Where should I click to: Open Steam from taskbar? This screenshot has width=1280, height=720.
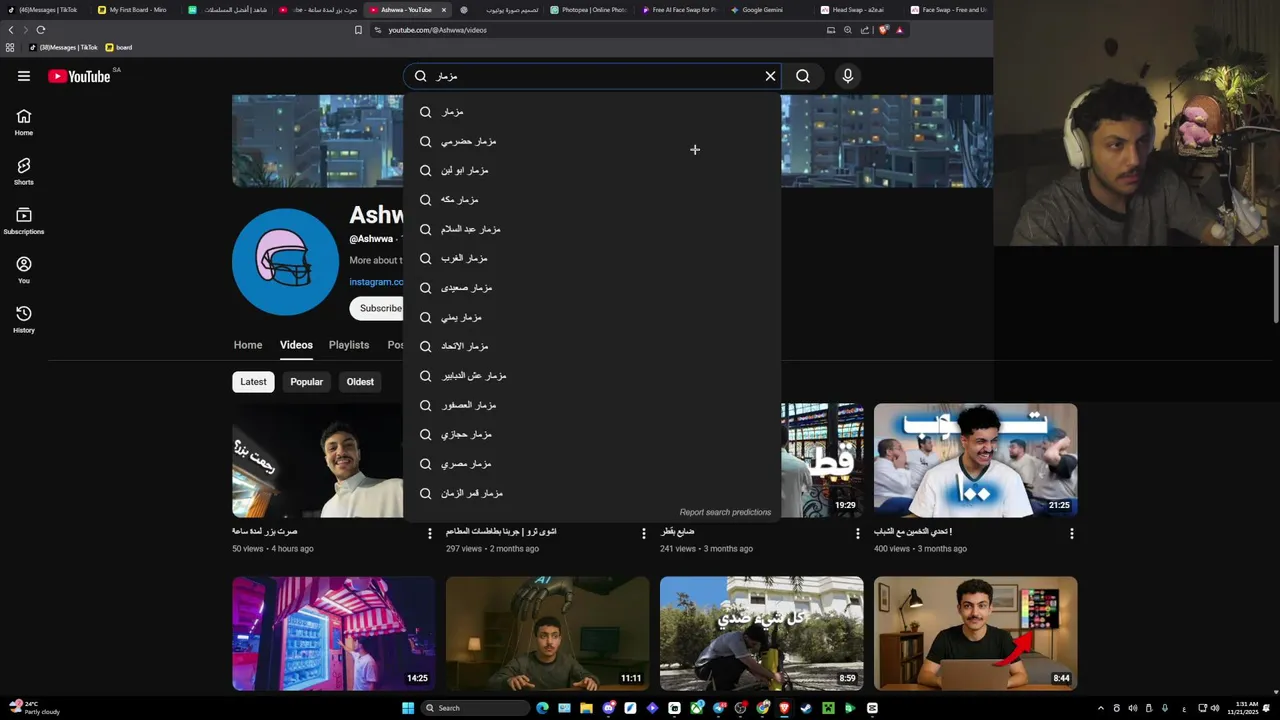coord(806,708)
